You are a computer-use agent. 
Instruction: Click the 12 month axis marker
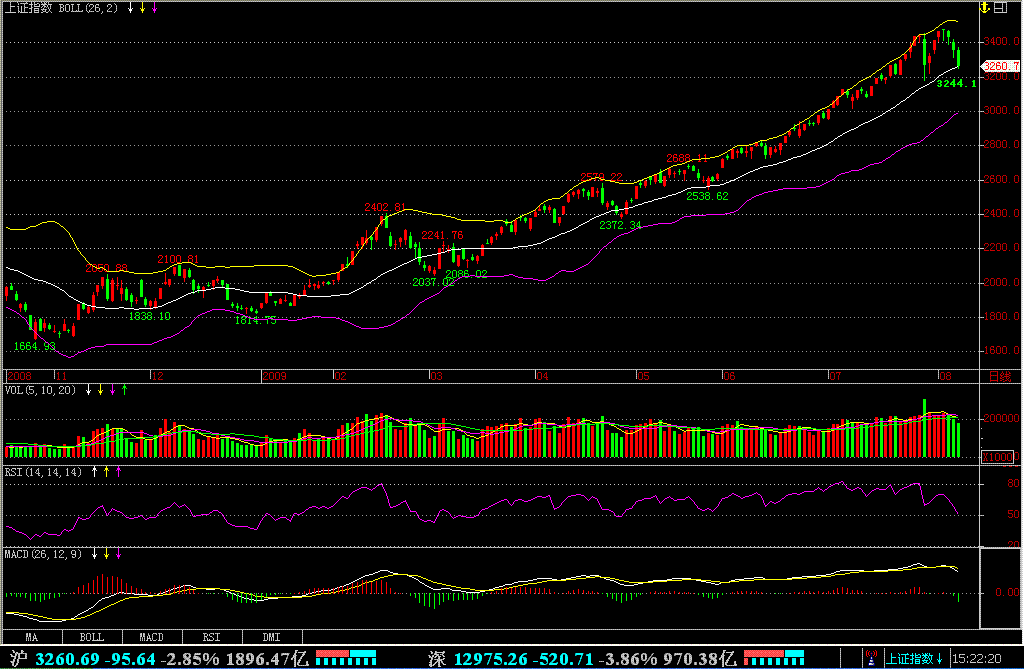(x=157, y=376)
